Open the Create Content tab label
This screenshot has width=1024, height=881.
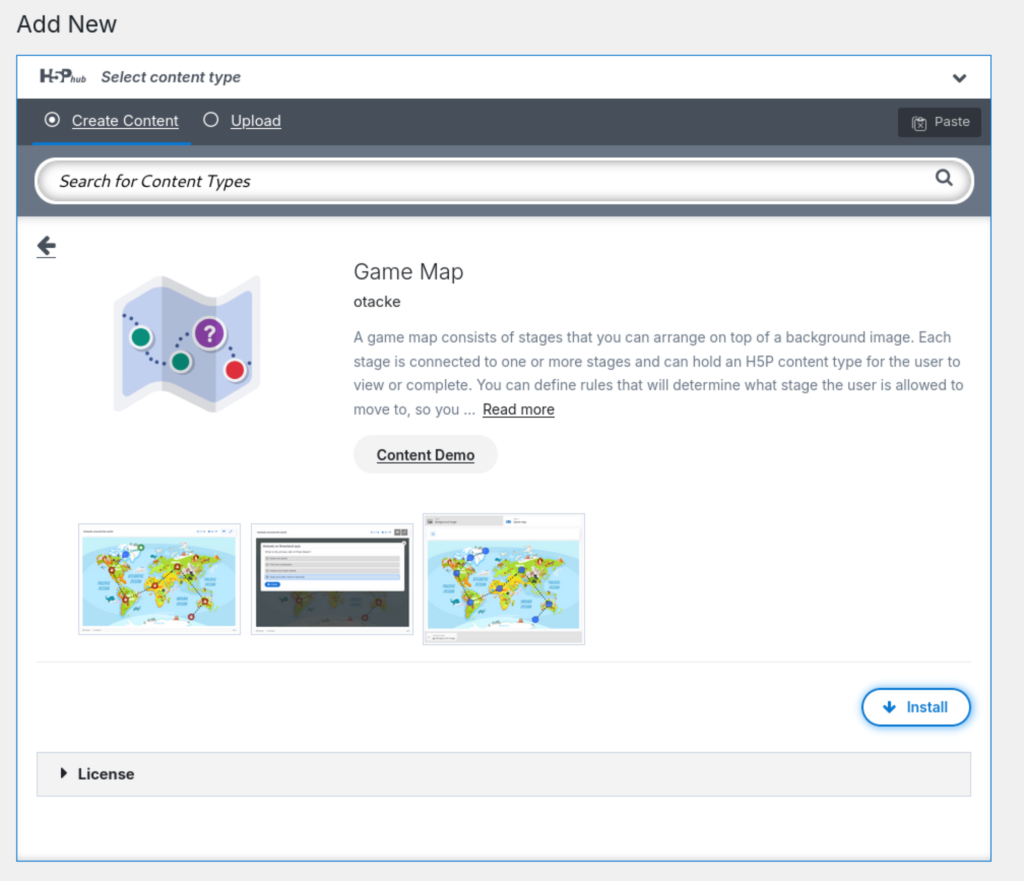click(x=125, y=121)
